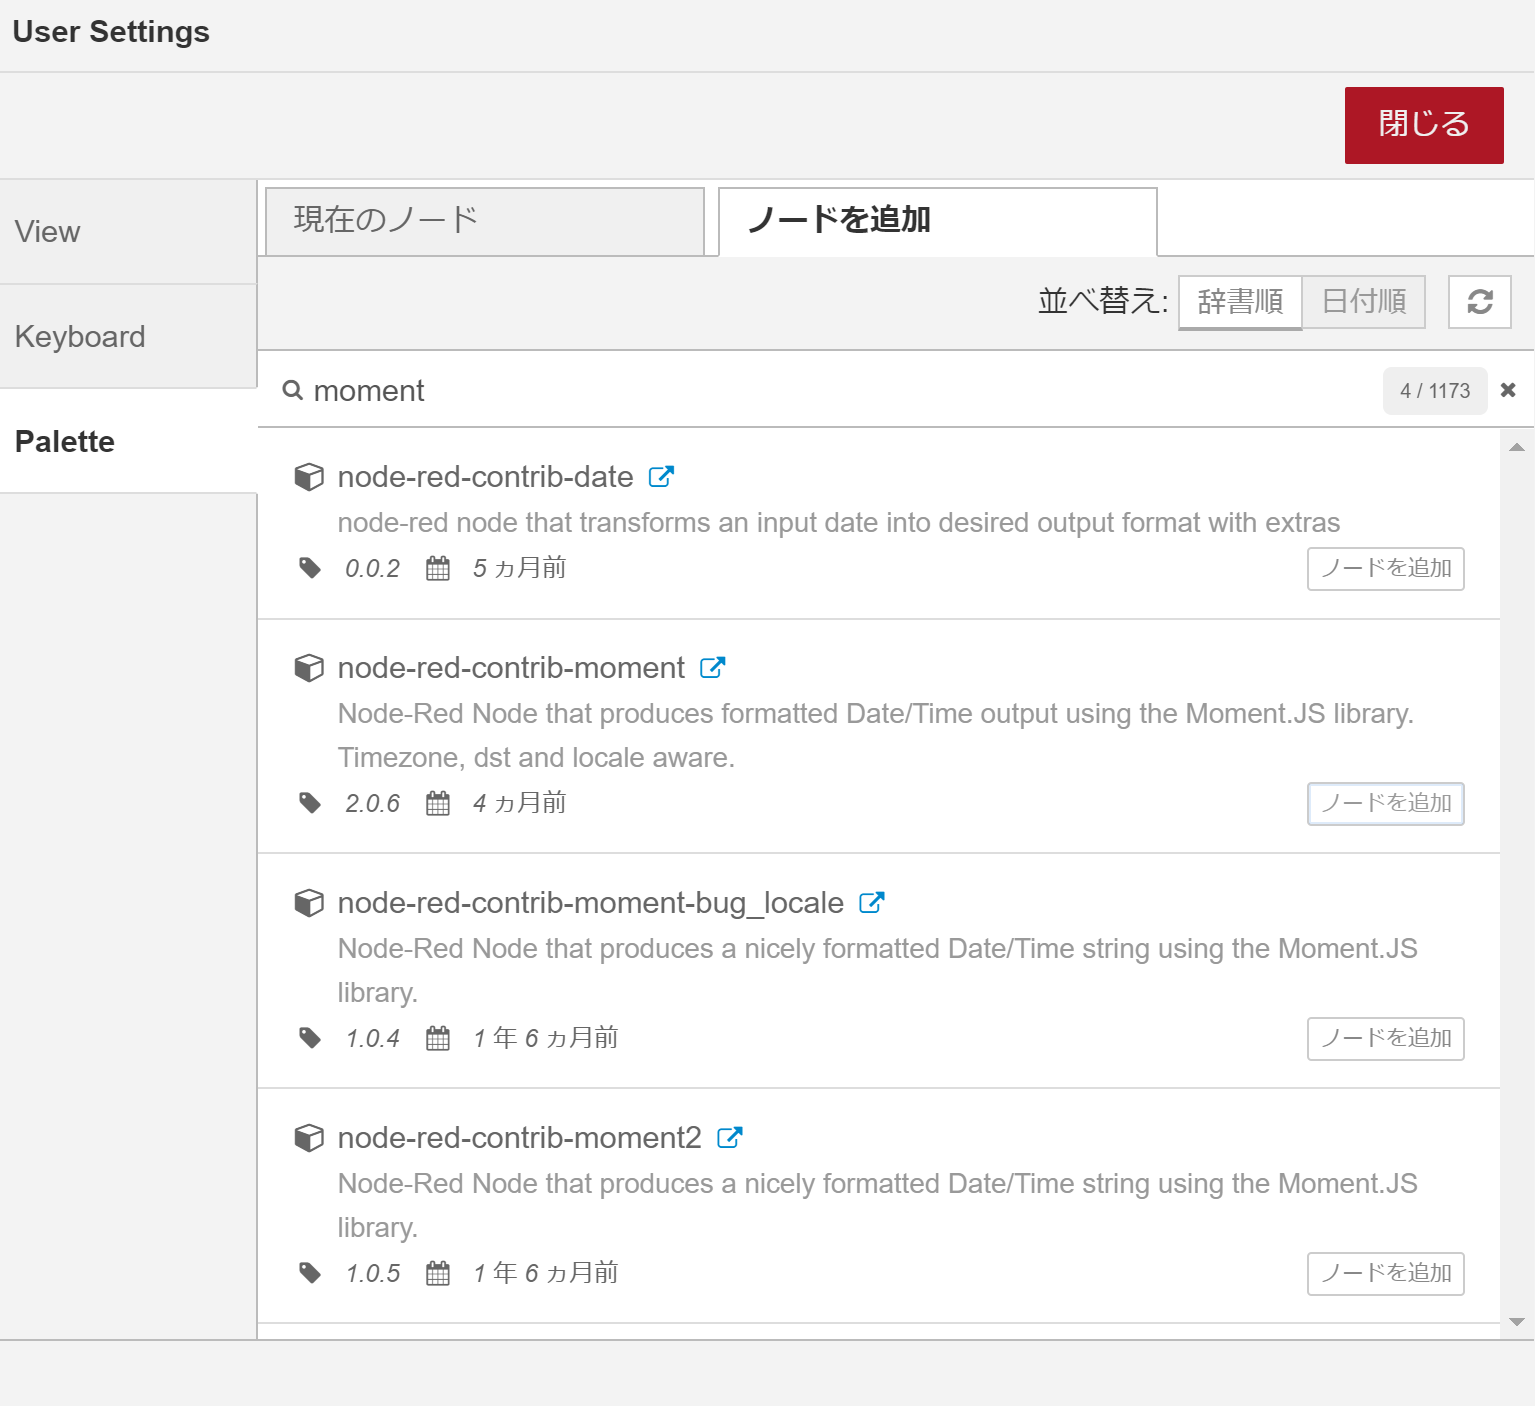Click the cube icon of node-red-contrib-moment-bug_locale

(309, 903)
